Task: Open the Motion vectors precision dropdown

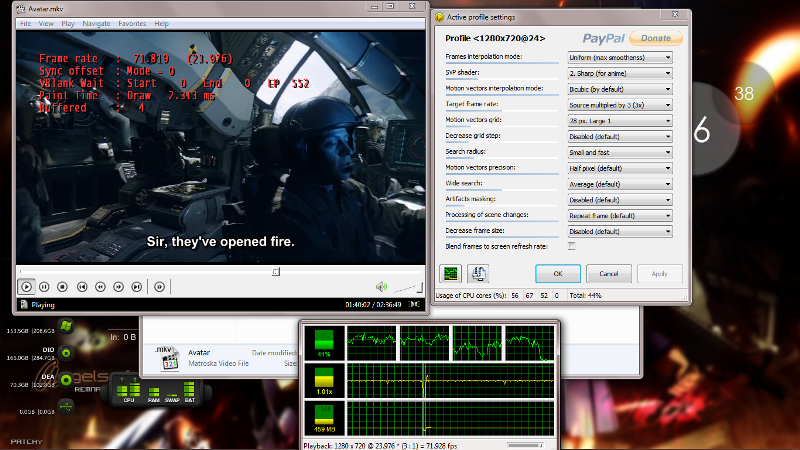Action: 620,168
